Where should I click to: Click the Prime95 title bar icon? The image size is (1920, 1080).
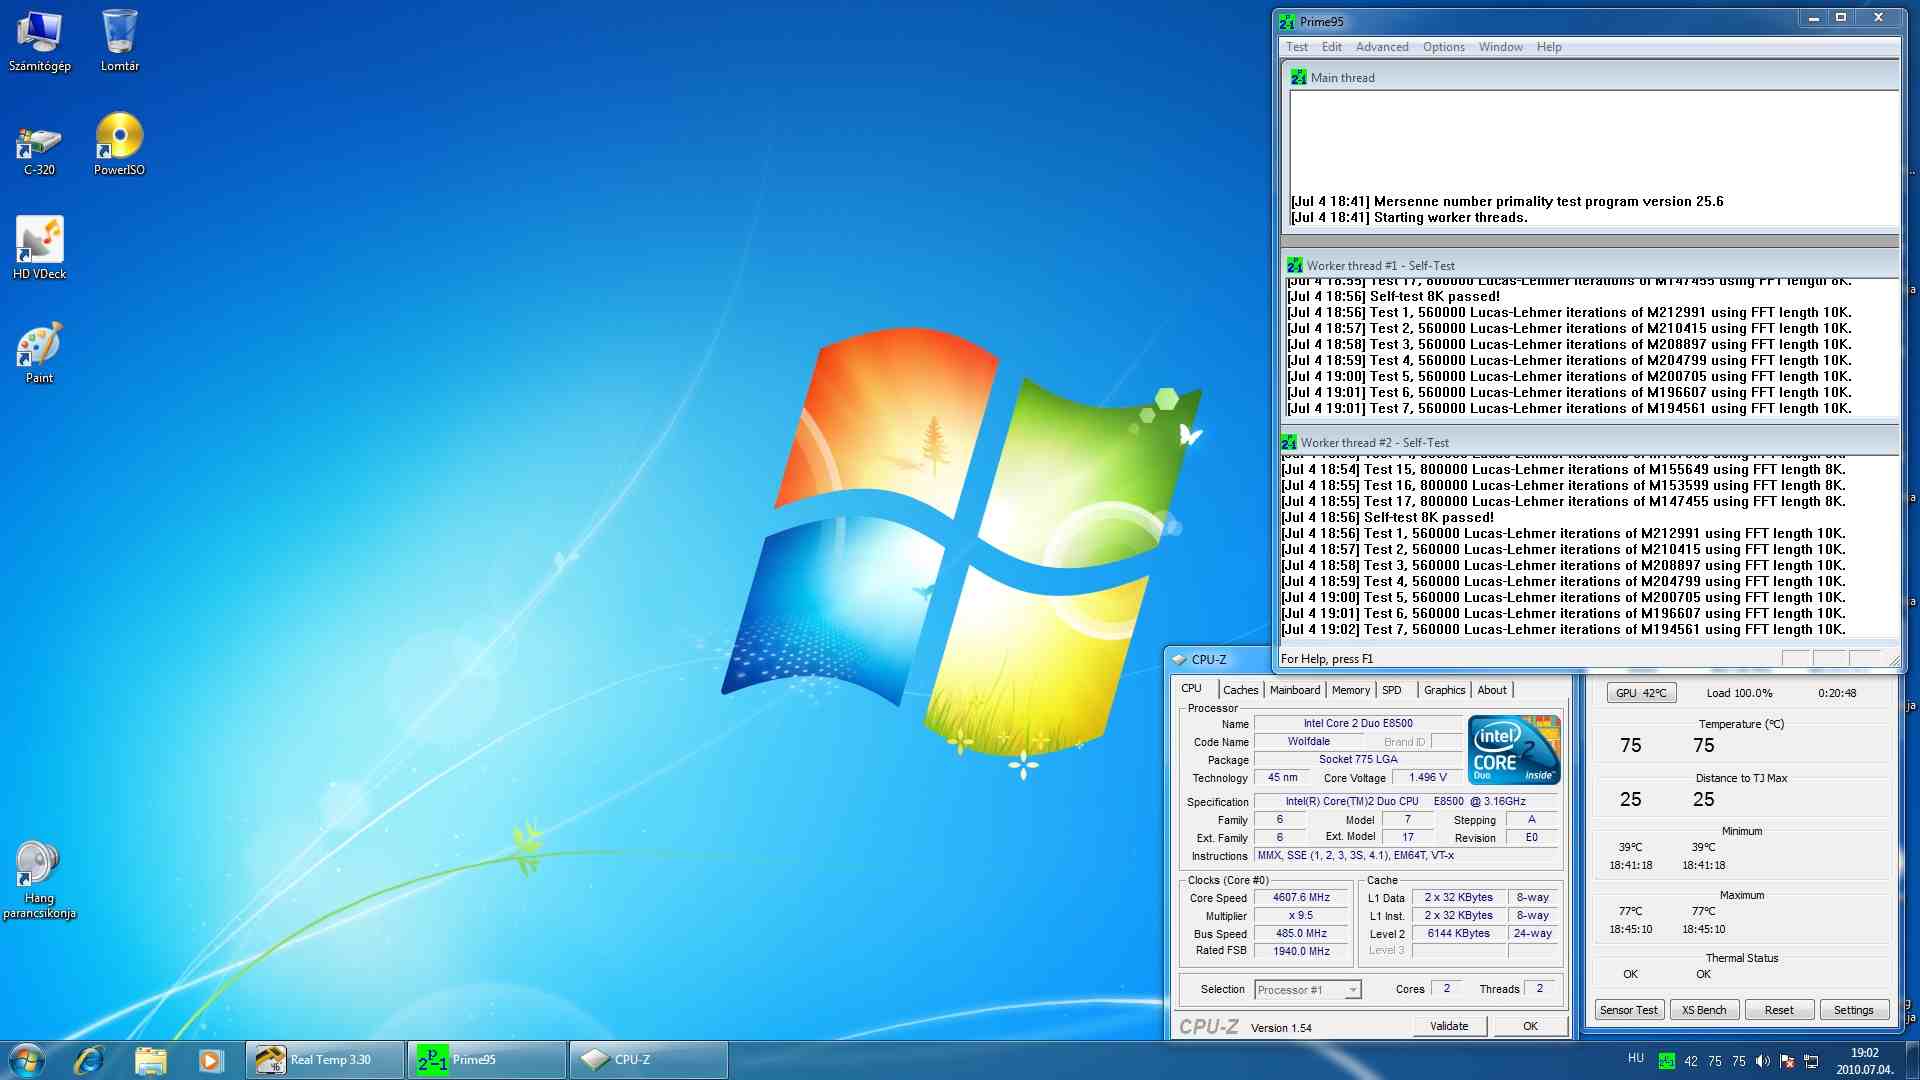pos(1287,21)
